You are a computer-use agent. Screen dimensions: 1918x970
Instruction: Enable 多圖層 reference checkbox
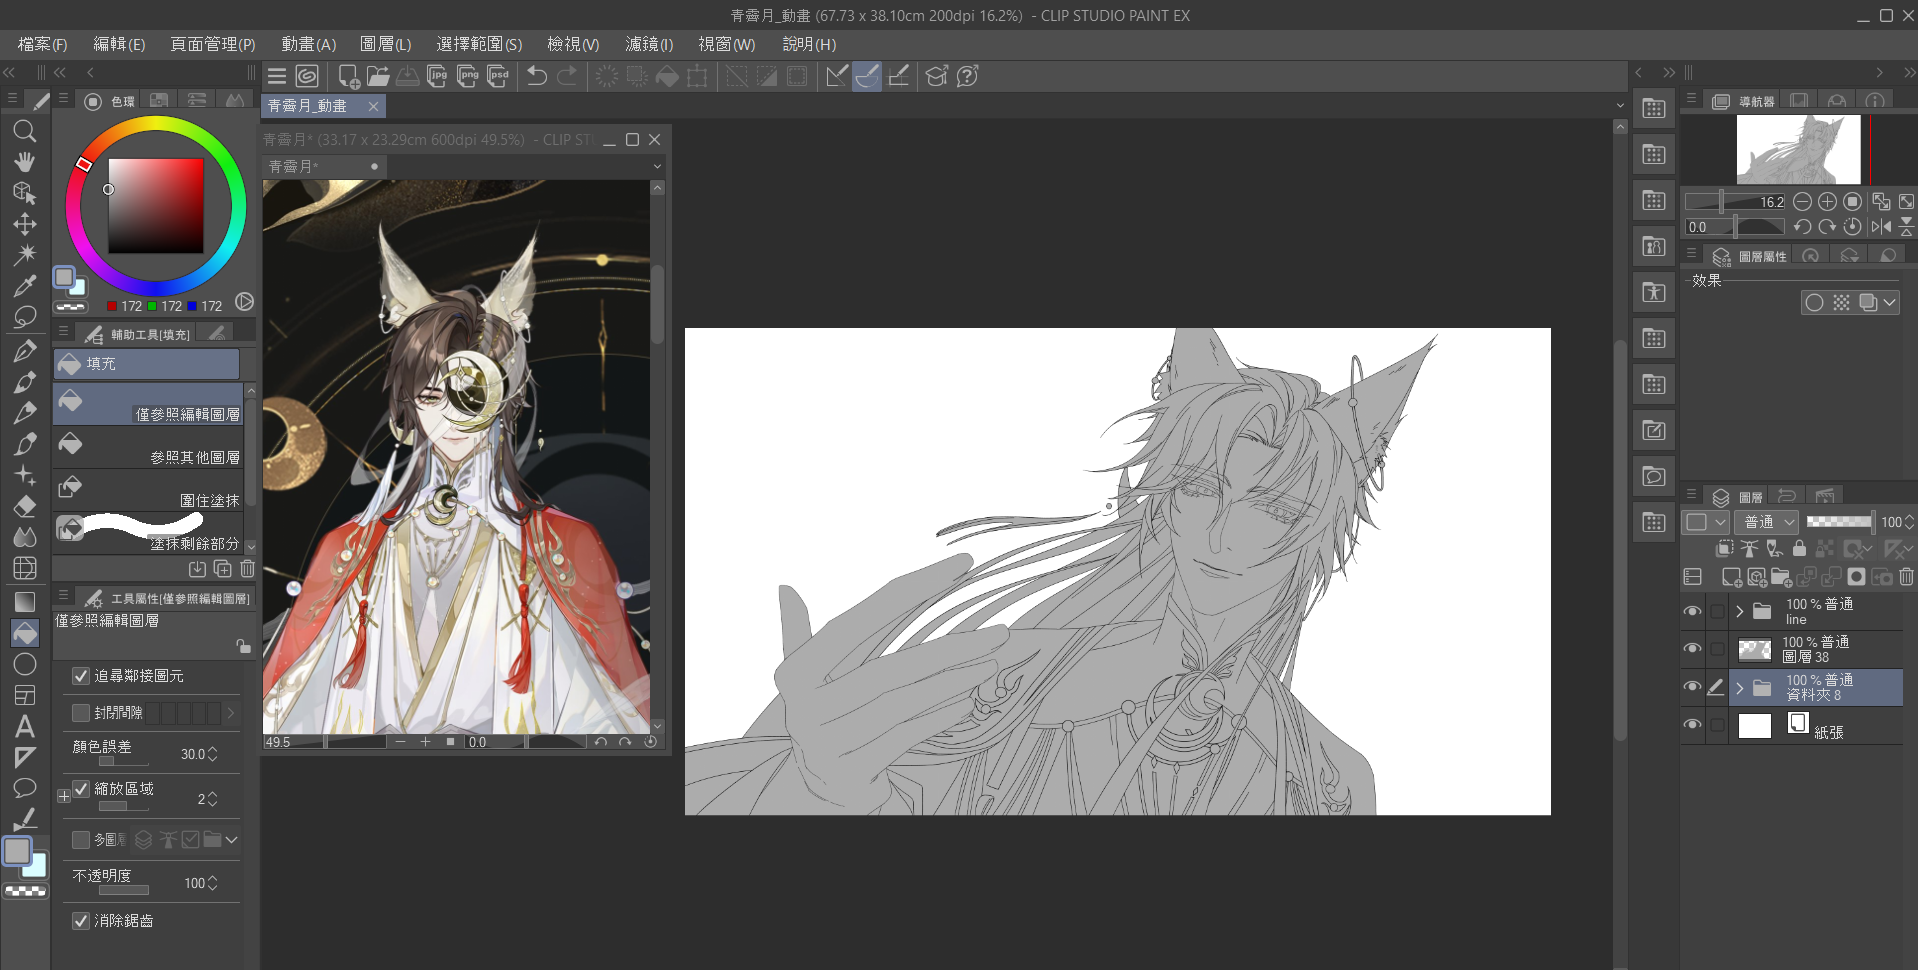pyautogui.click(x=81, y=840)
